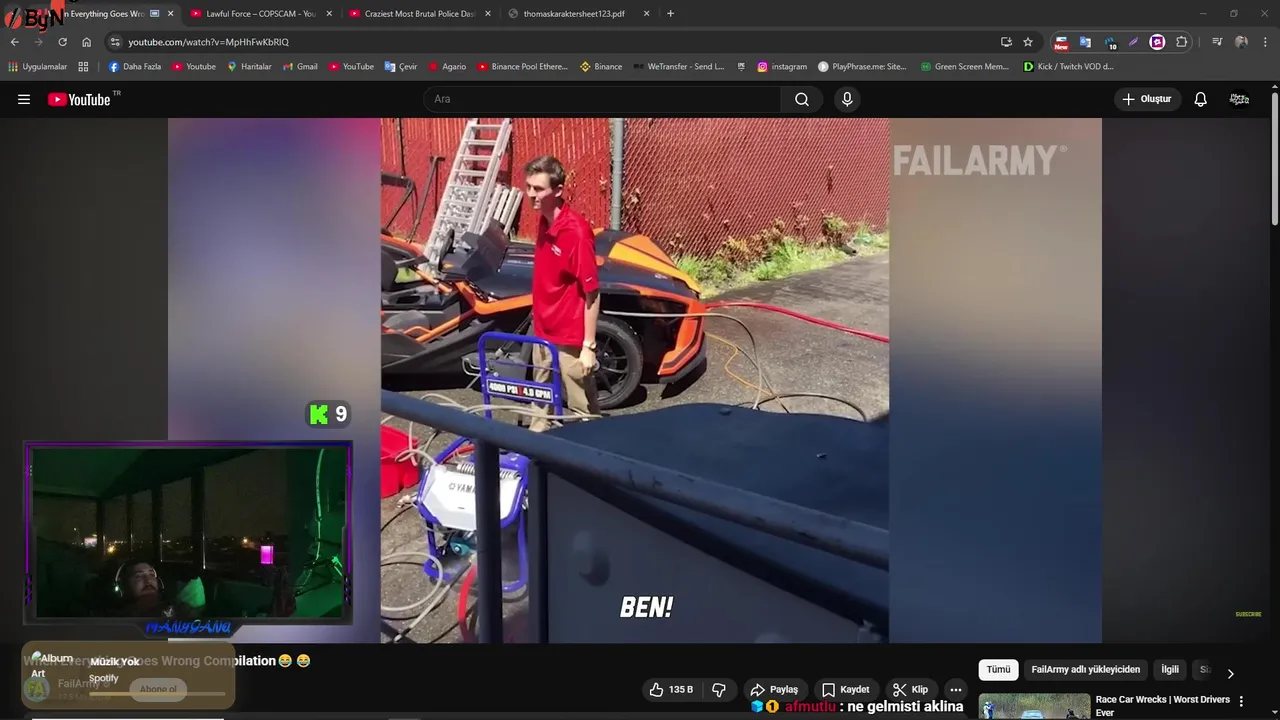Open Race Car Wrecks | Worst Drivers Ever title
This screenshot has height=720, width=1280.
point(1162,706)
